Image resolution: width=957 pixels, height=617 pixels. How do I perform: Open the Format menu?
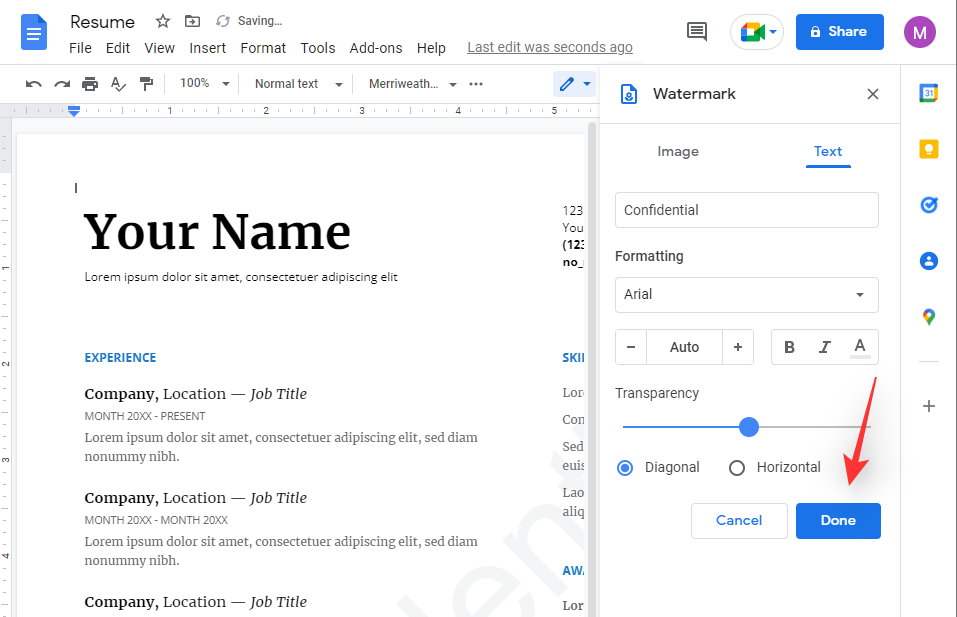click(262, 48)
